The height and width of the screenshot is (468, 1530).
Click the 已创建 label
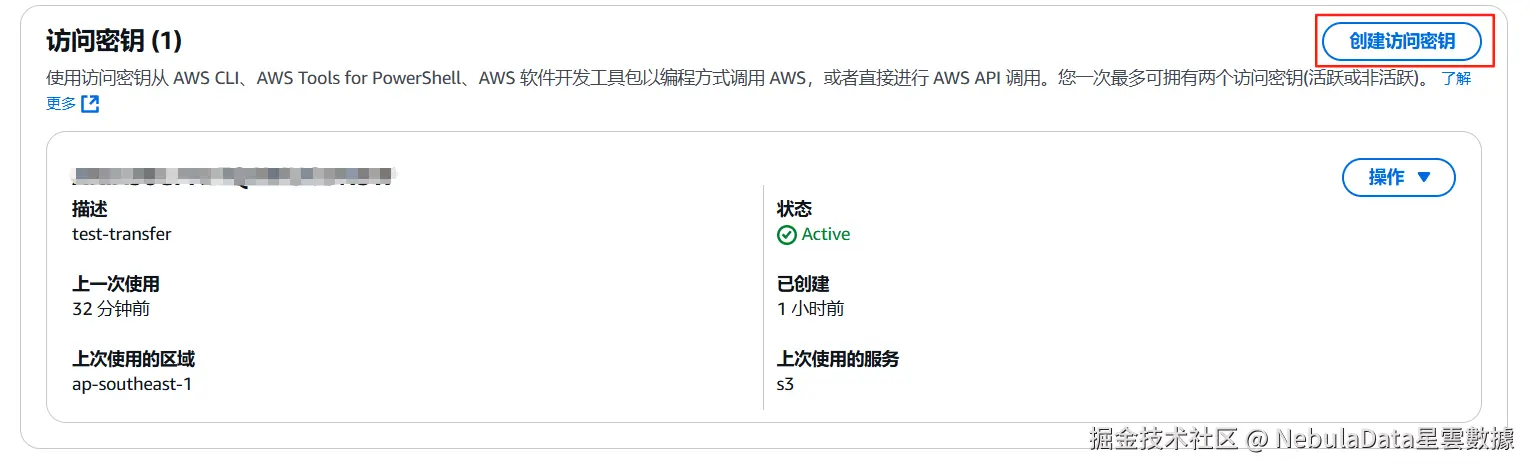tap(803, 284)
